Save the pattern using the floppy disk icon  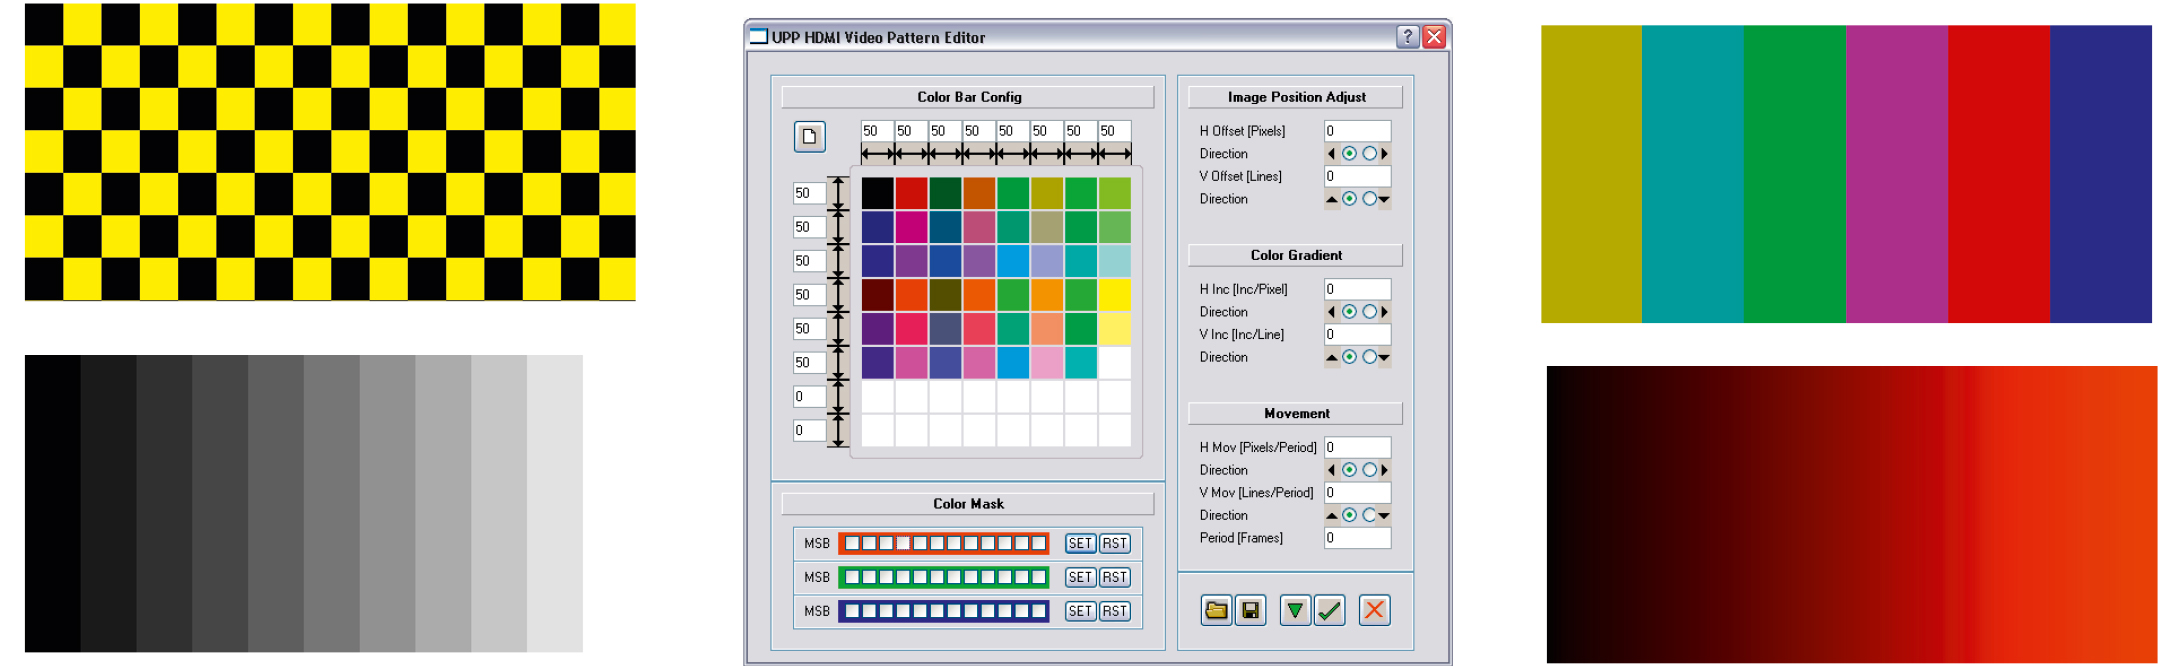[1250, 610]
